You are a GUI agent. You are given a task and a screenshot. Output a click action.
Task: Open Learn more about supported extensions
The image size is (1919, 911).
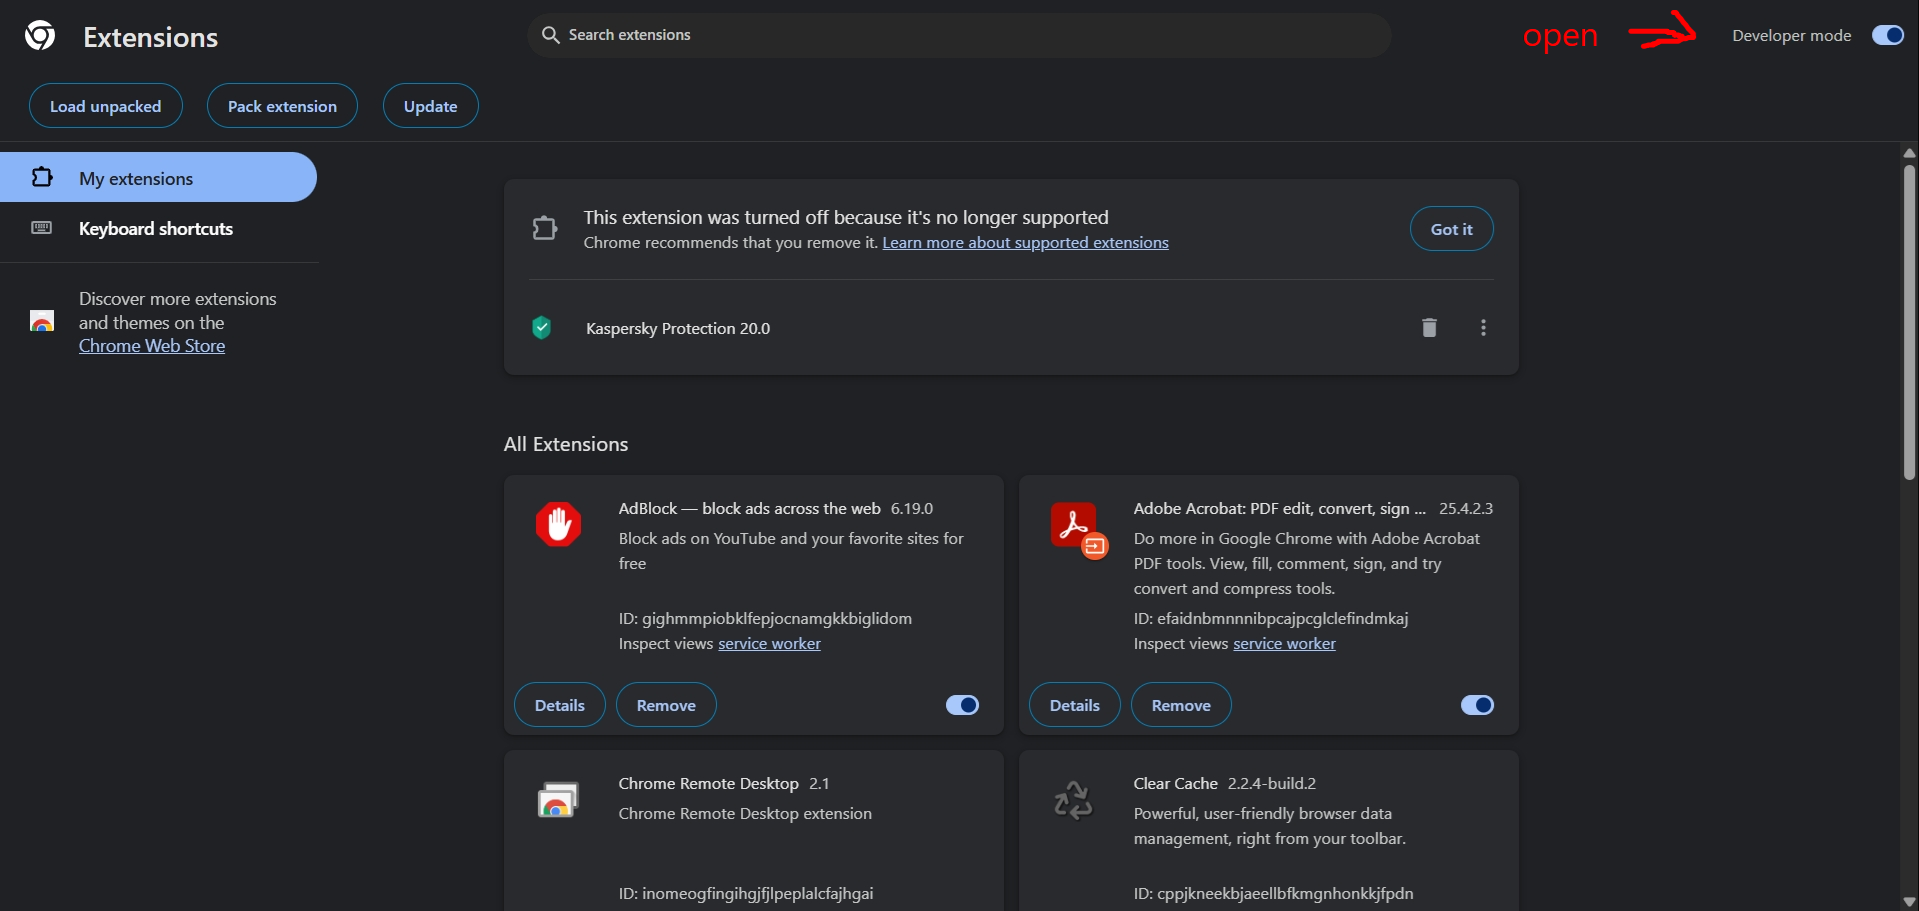[x=1025, y=243]
